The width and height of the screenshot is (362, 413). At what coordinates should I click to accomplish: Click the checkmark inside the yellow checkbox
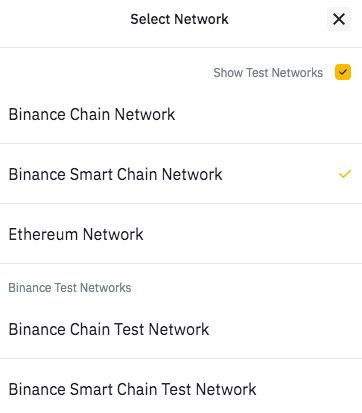[343, 72]
